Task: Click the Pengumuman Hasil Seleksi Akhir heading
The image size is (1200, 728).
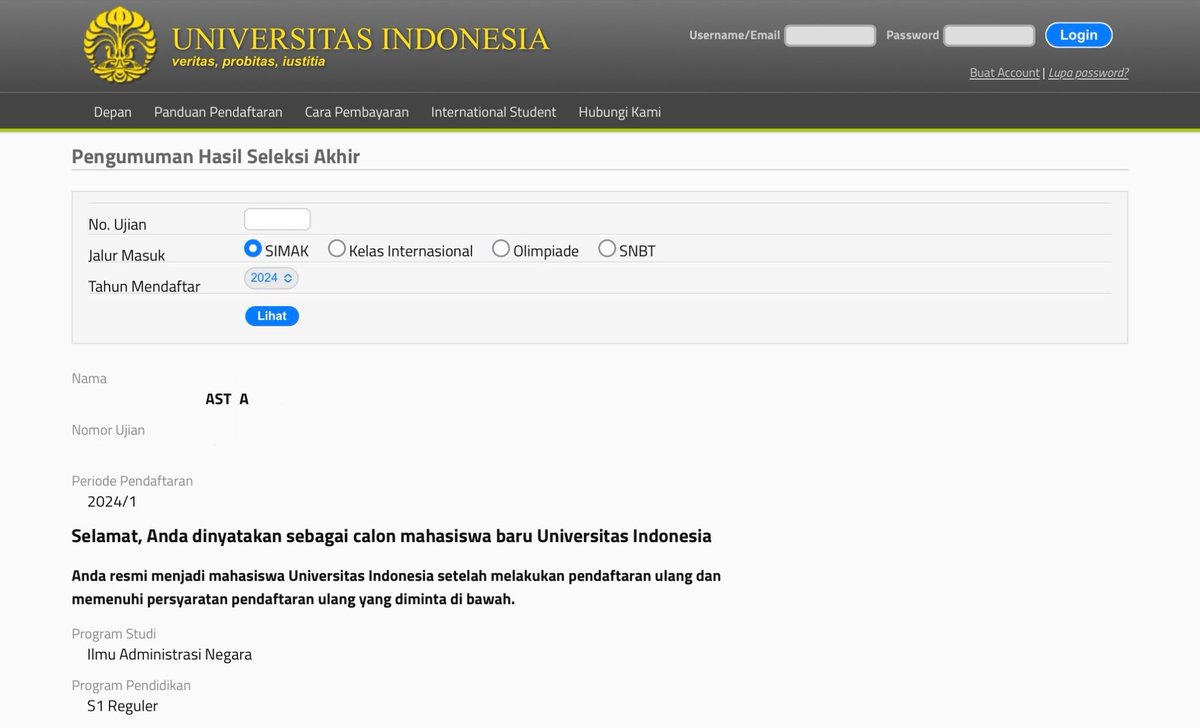Action: [216, 156]
